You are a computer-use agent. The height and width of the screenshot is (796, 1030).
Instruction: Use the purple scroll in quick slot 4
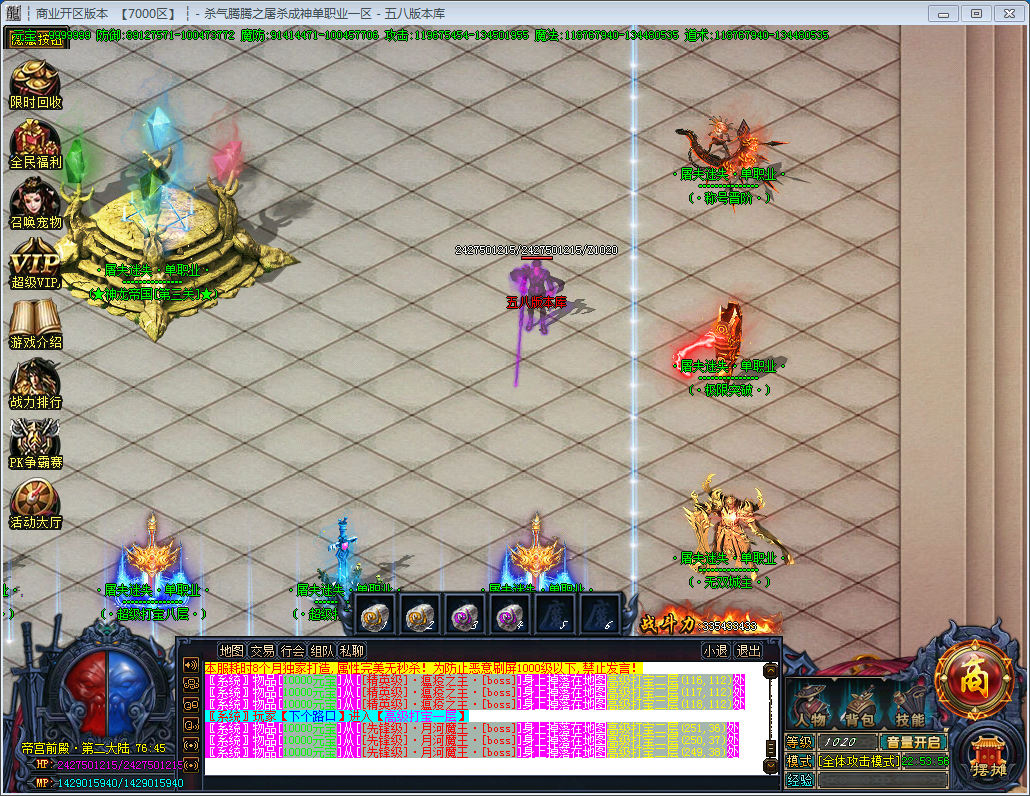pos(510,615)
